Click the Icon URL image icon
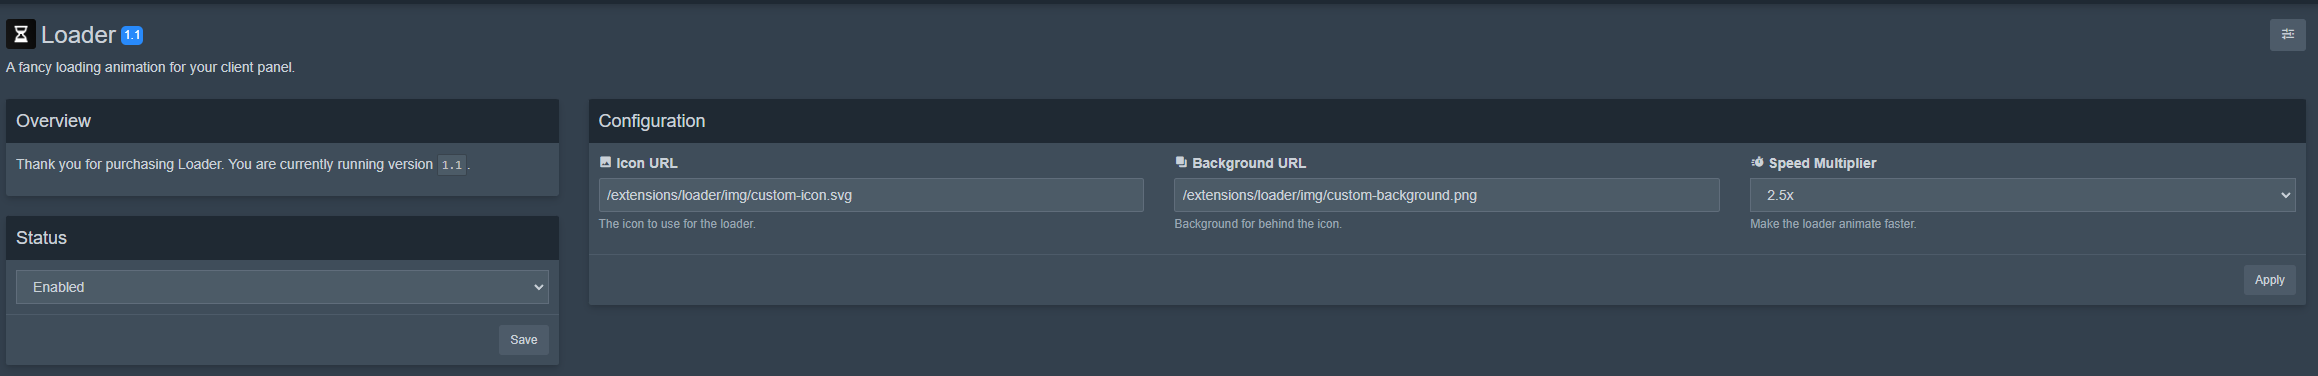Viewport: 2318px width, 376px height. pyautogui.click(x=605, y=162)
